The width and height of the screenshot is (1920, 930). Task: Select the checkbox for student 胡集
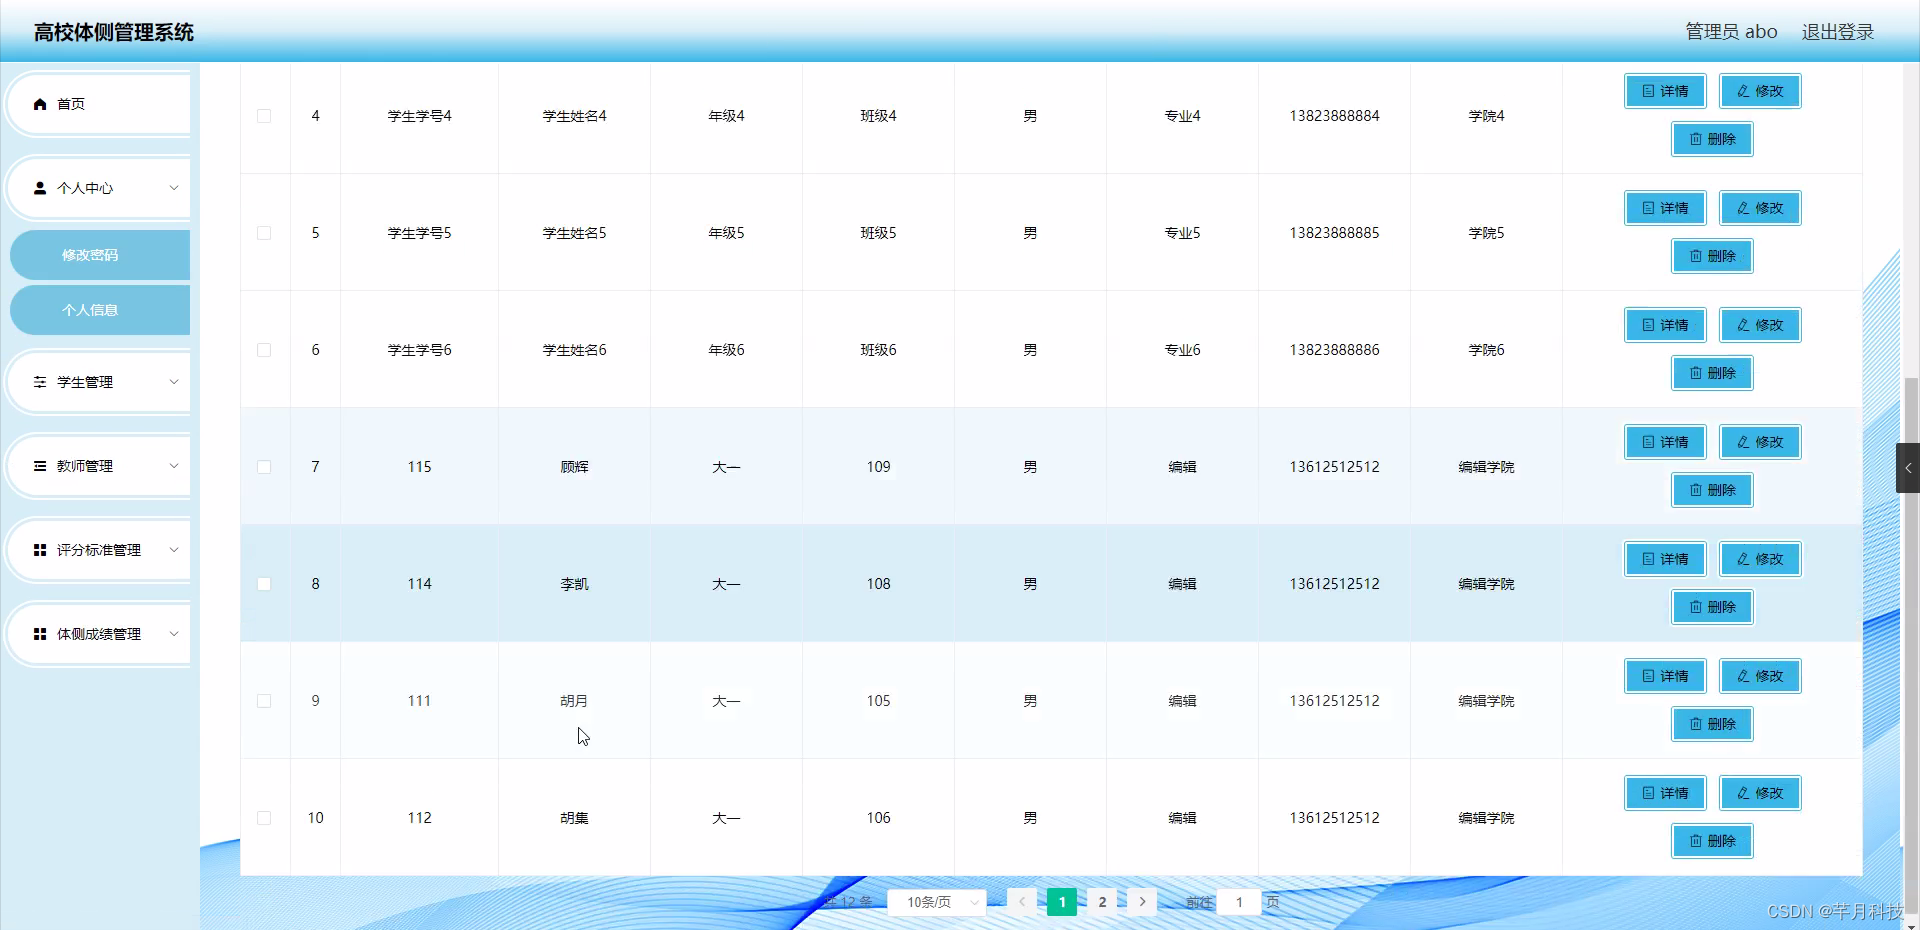pyautogui.click(x=264, y=817)
